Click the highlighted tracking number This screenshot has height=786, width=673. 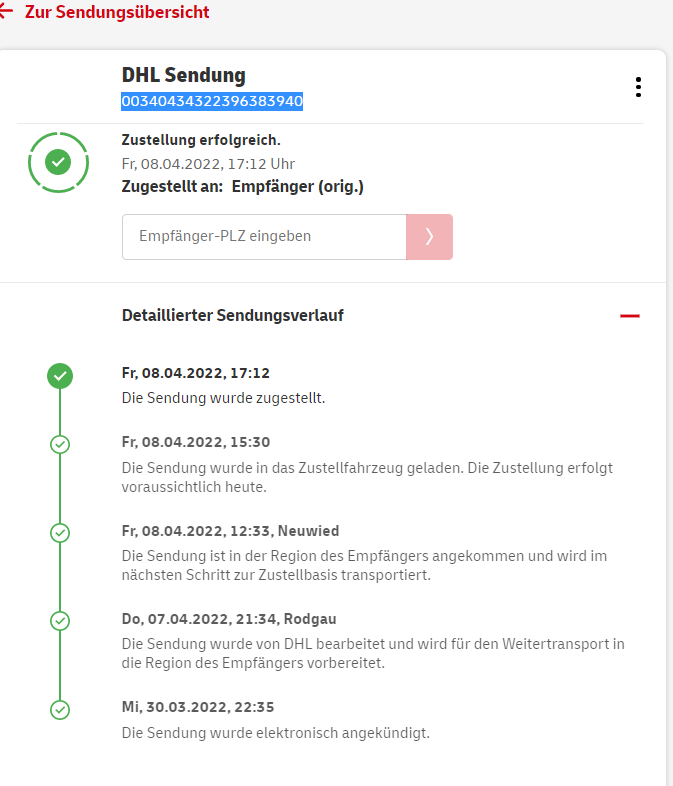coord(212,101)
